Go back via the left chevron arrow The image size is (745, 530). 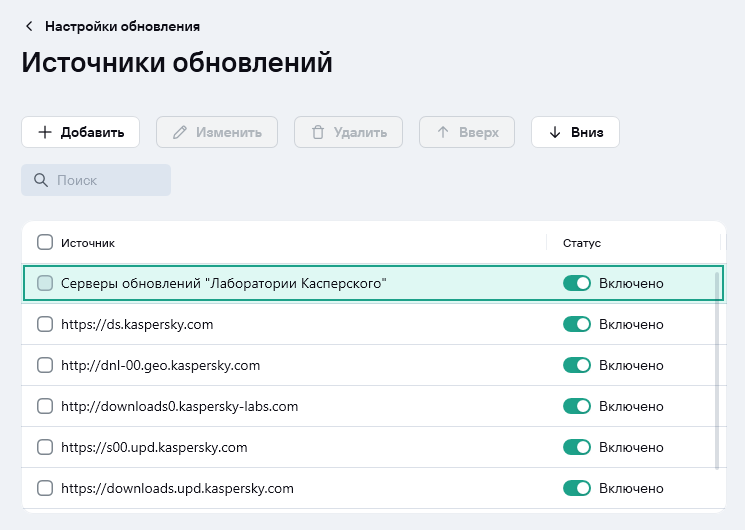(x=29, y=26)
